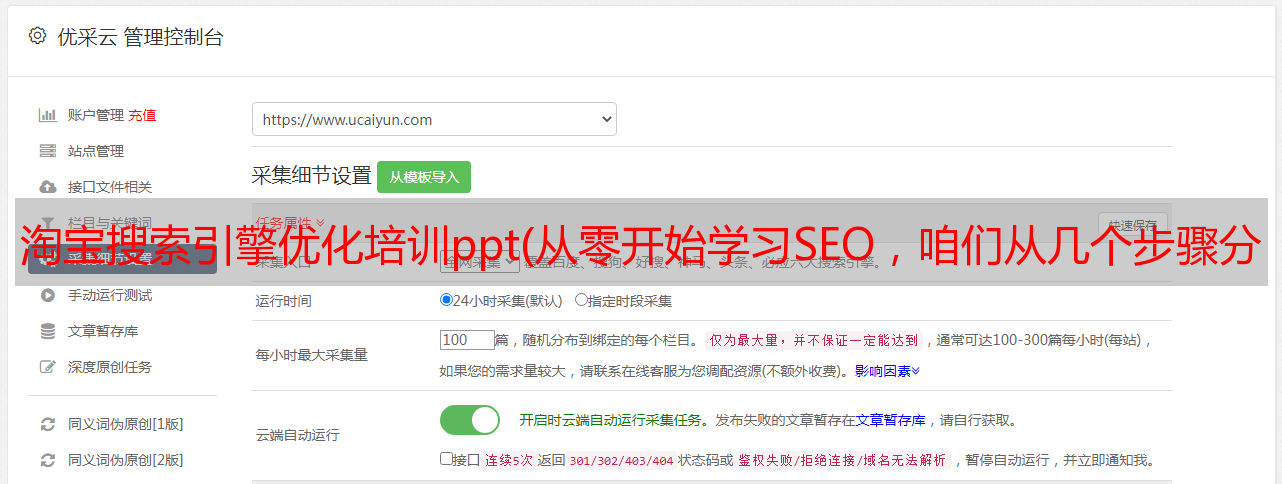Open 账户管理 bar chart icon
This screenshot has height=484, width=1282.
tap(47, 115)
